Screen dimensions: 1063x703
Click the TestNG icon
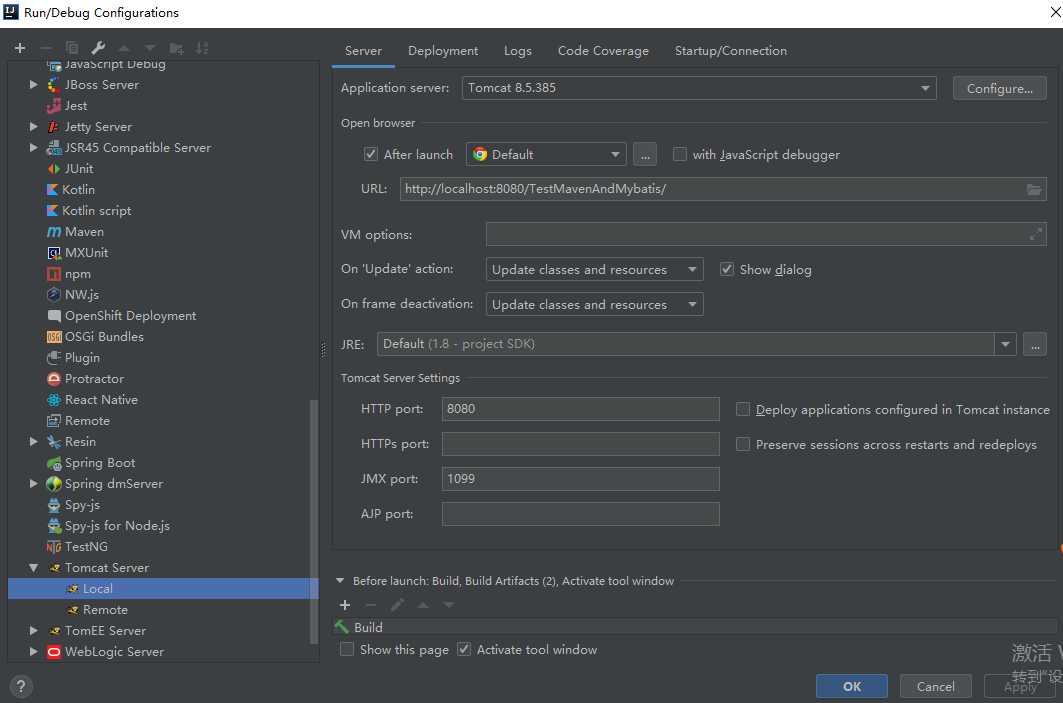54,547
